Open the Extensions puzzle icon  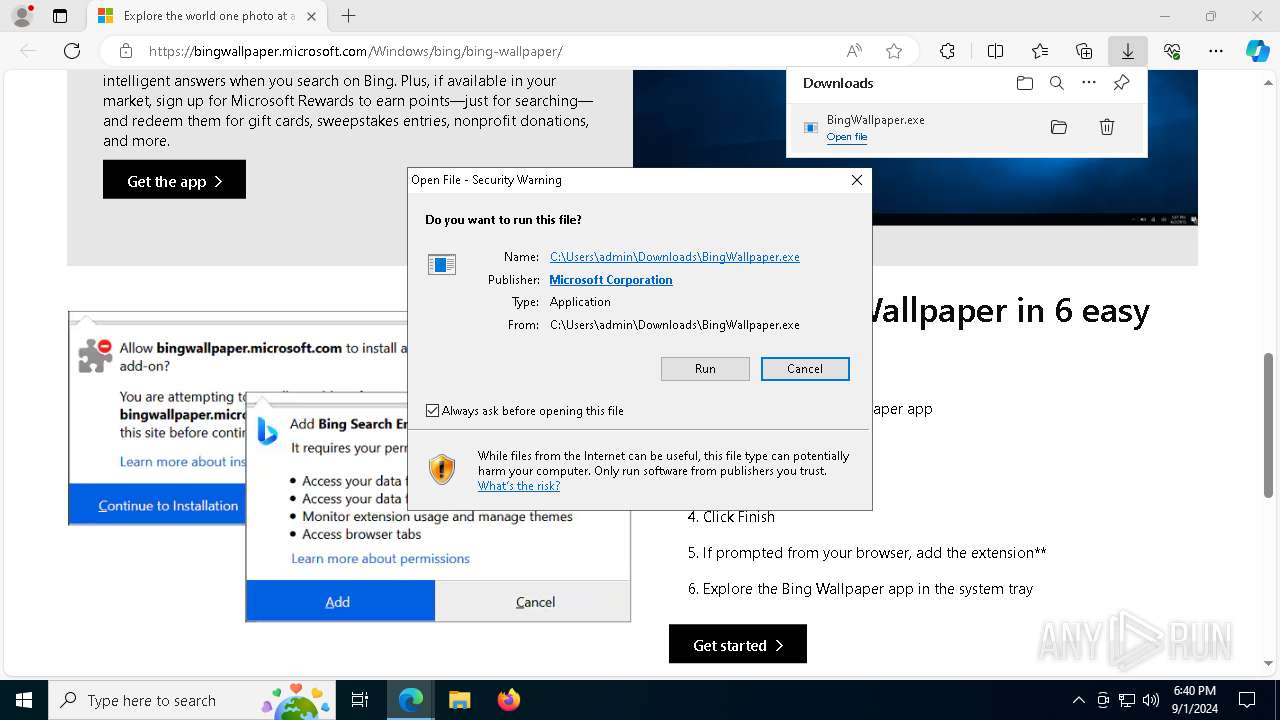point(947,51)
